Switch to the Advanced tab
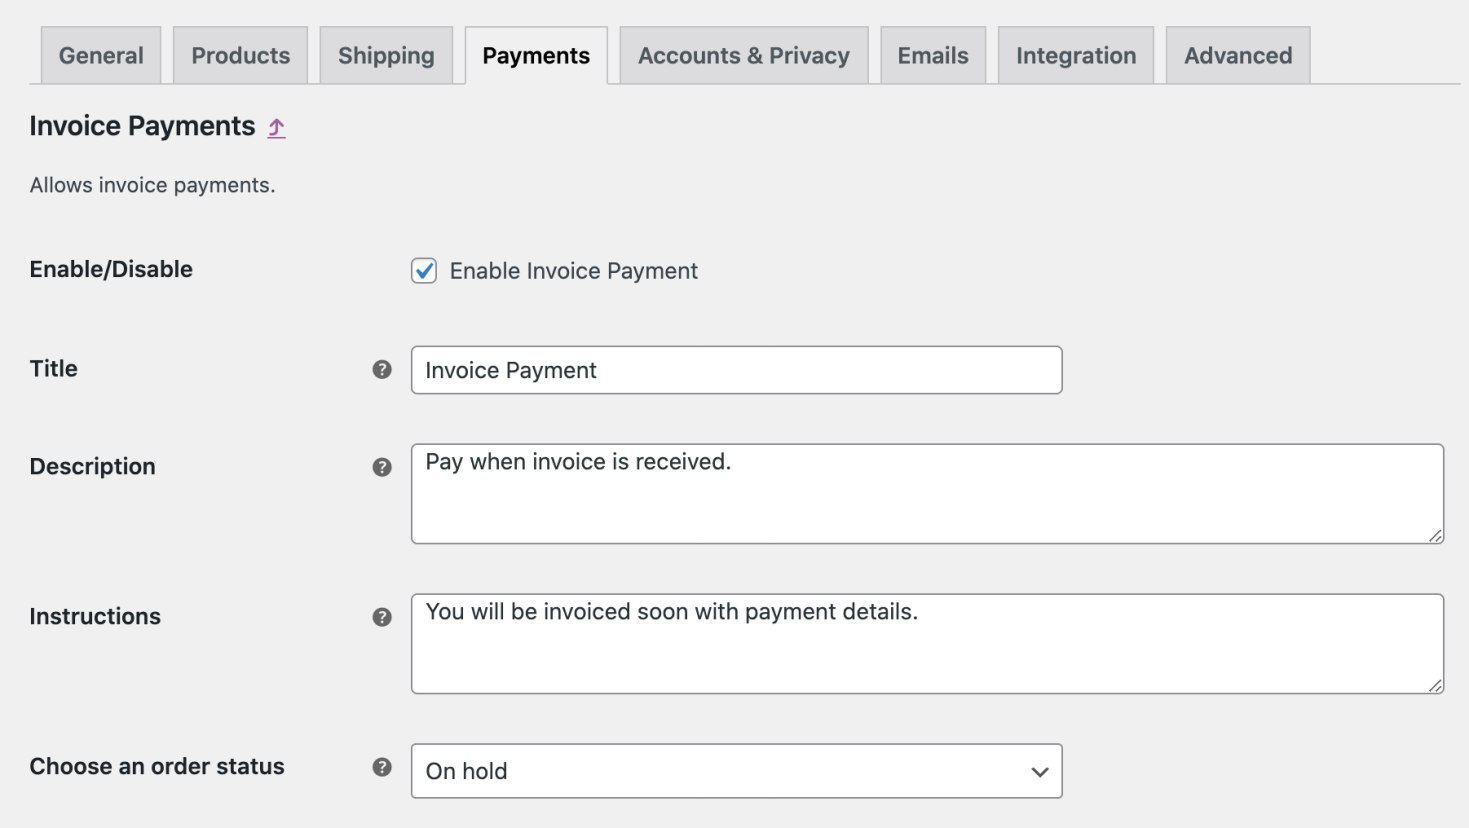The height and width of the screenshot is (828, 1469). [1237, 55]
